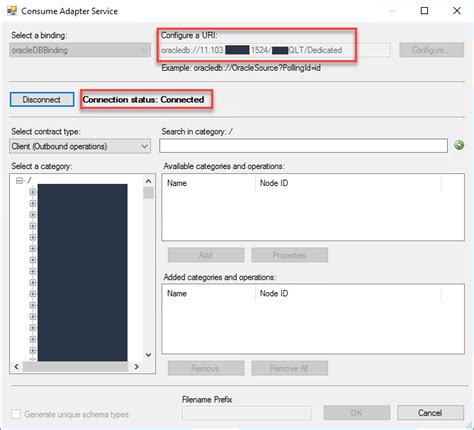Click the Filename Prefix input field
Screen dimensions: 474x430
[x=246, y=413]
